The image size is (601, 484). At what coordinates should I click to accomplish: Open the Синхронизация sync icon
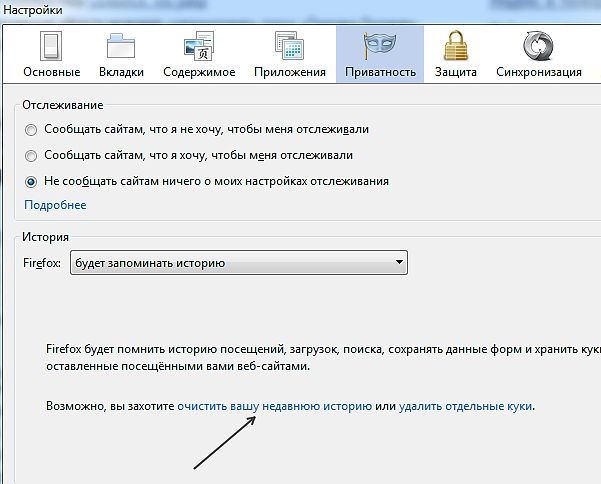tap(539, 46)
